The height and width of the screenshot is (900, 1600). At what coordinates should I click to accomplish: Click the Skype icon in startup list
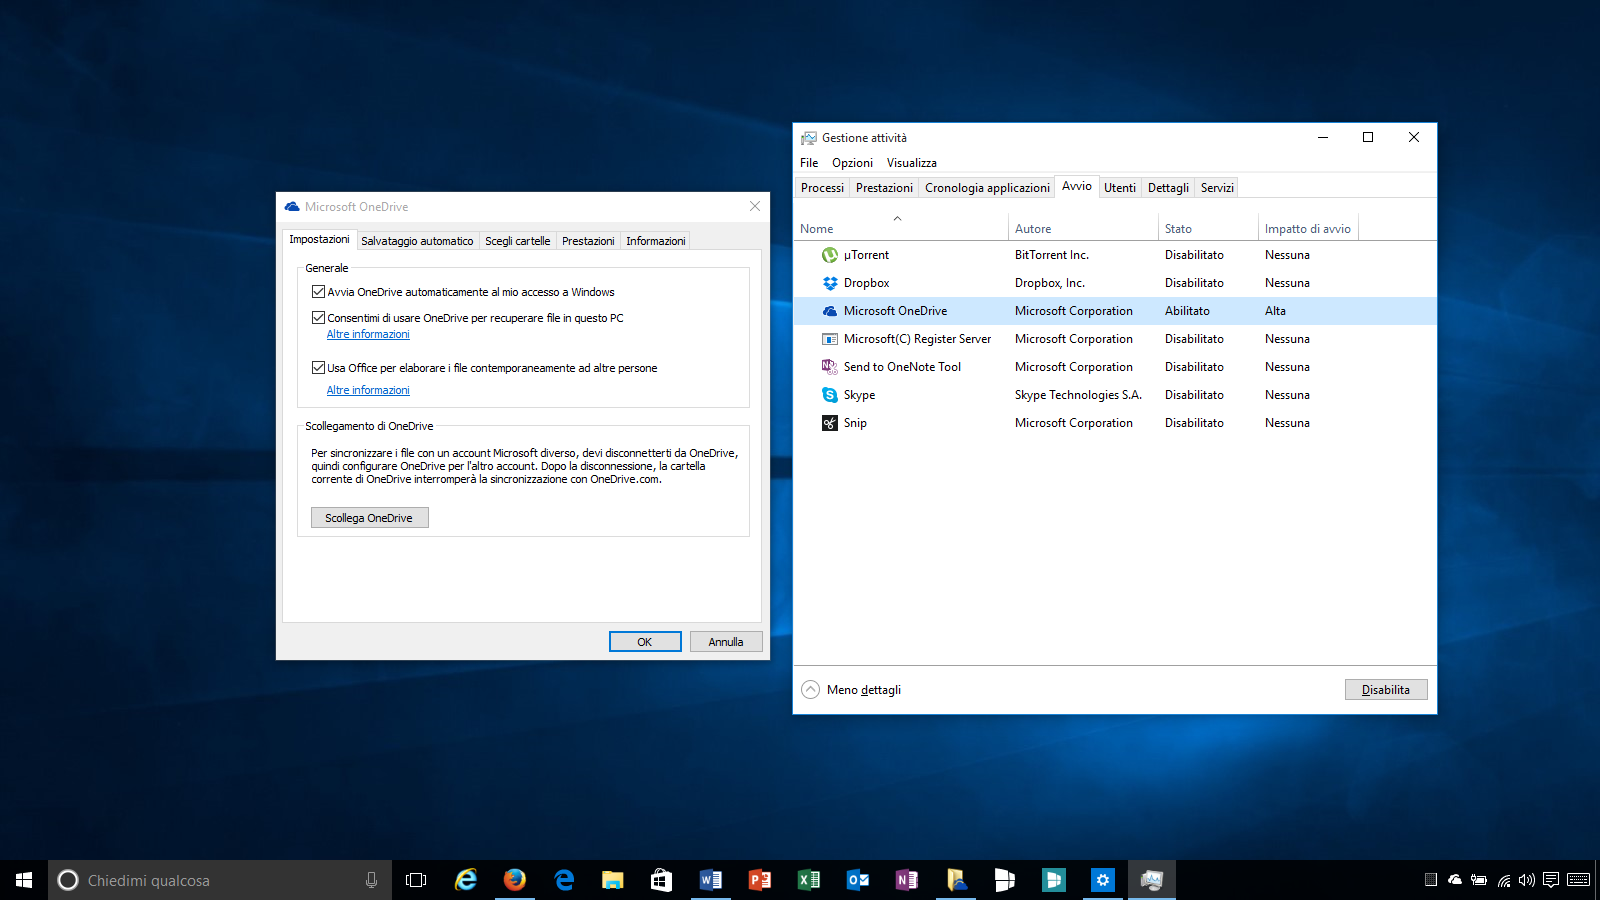tap(830, 395)
